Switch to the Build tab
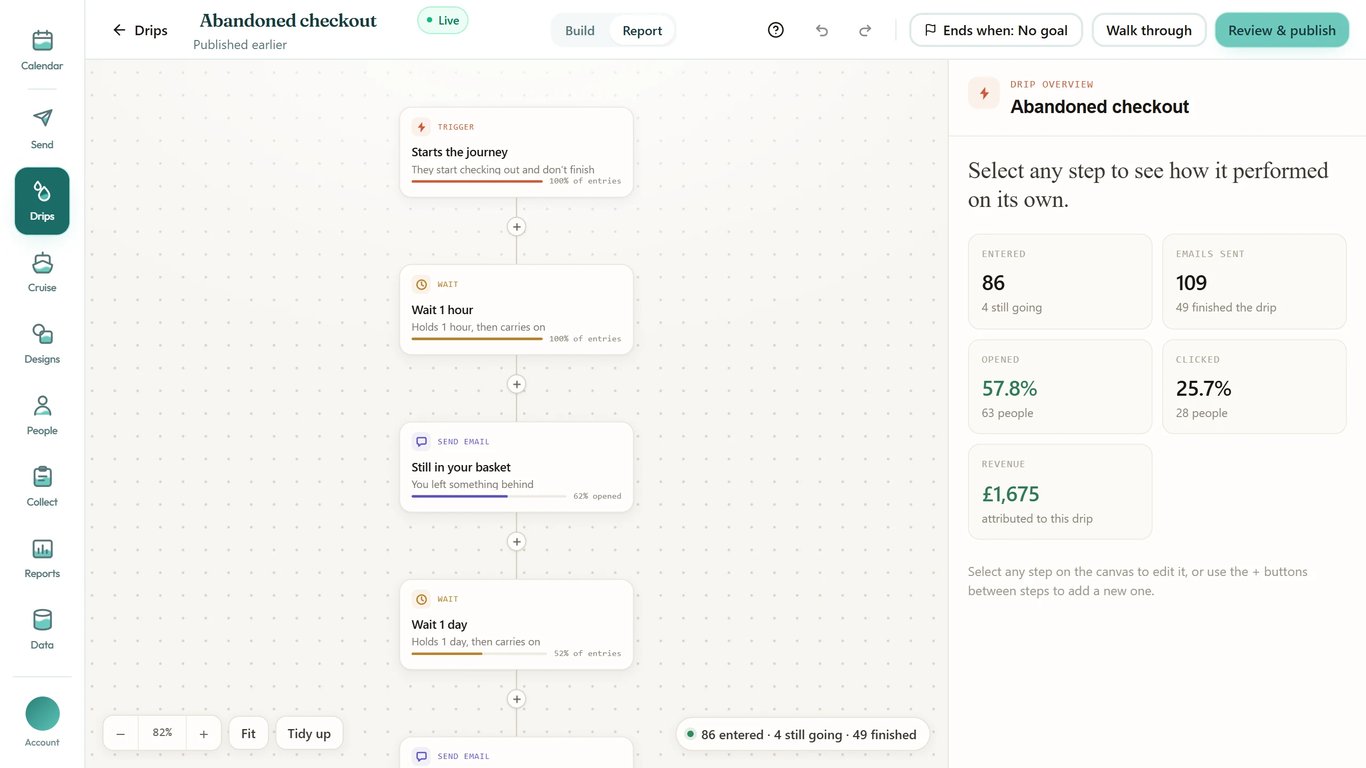 [x=580, y=31]
